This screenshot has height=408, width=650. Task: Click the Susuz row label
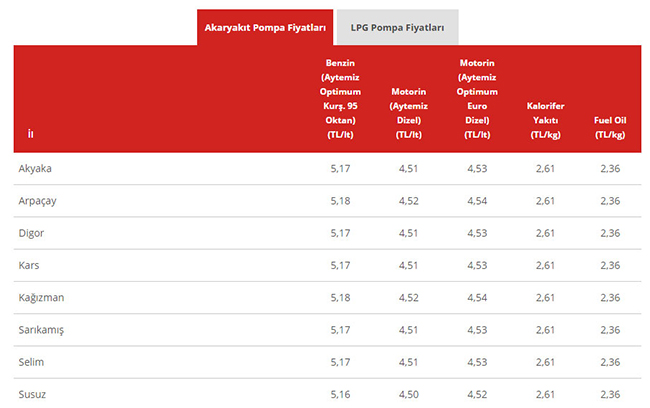32,394
